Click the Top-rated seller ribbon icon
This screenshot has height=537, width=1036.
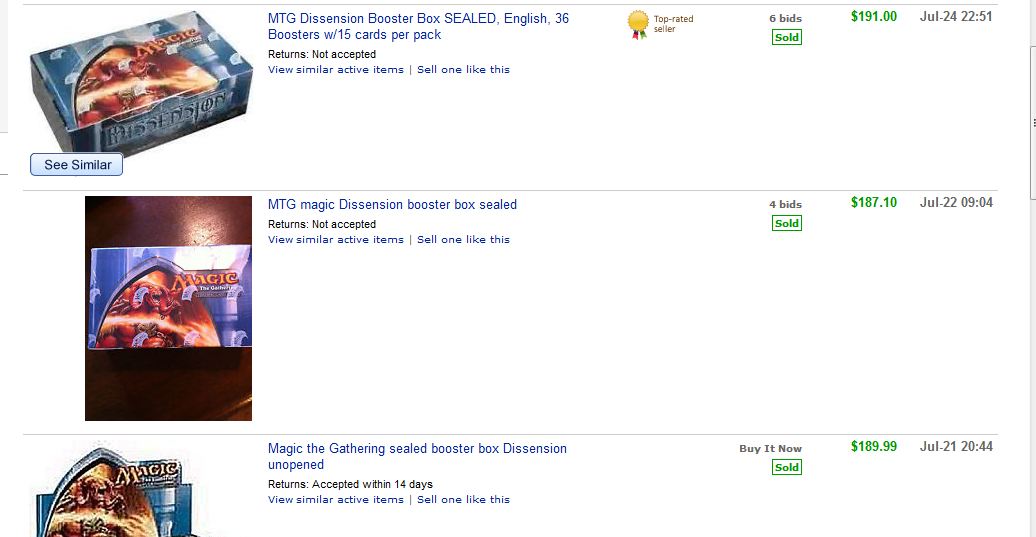[x=637, y=25]
